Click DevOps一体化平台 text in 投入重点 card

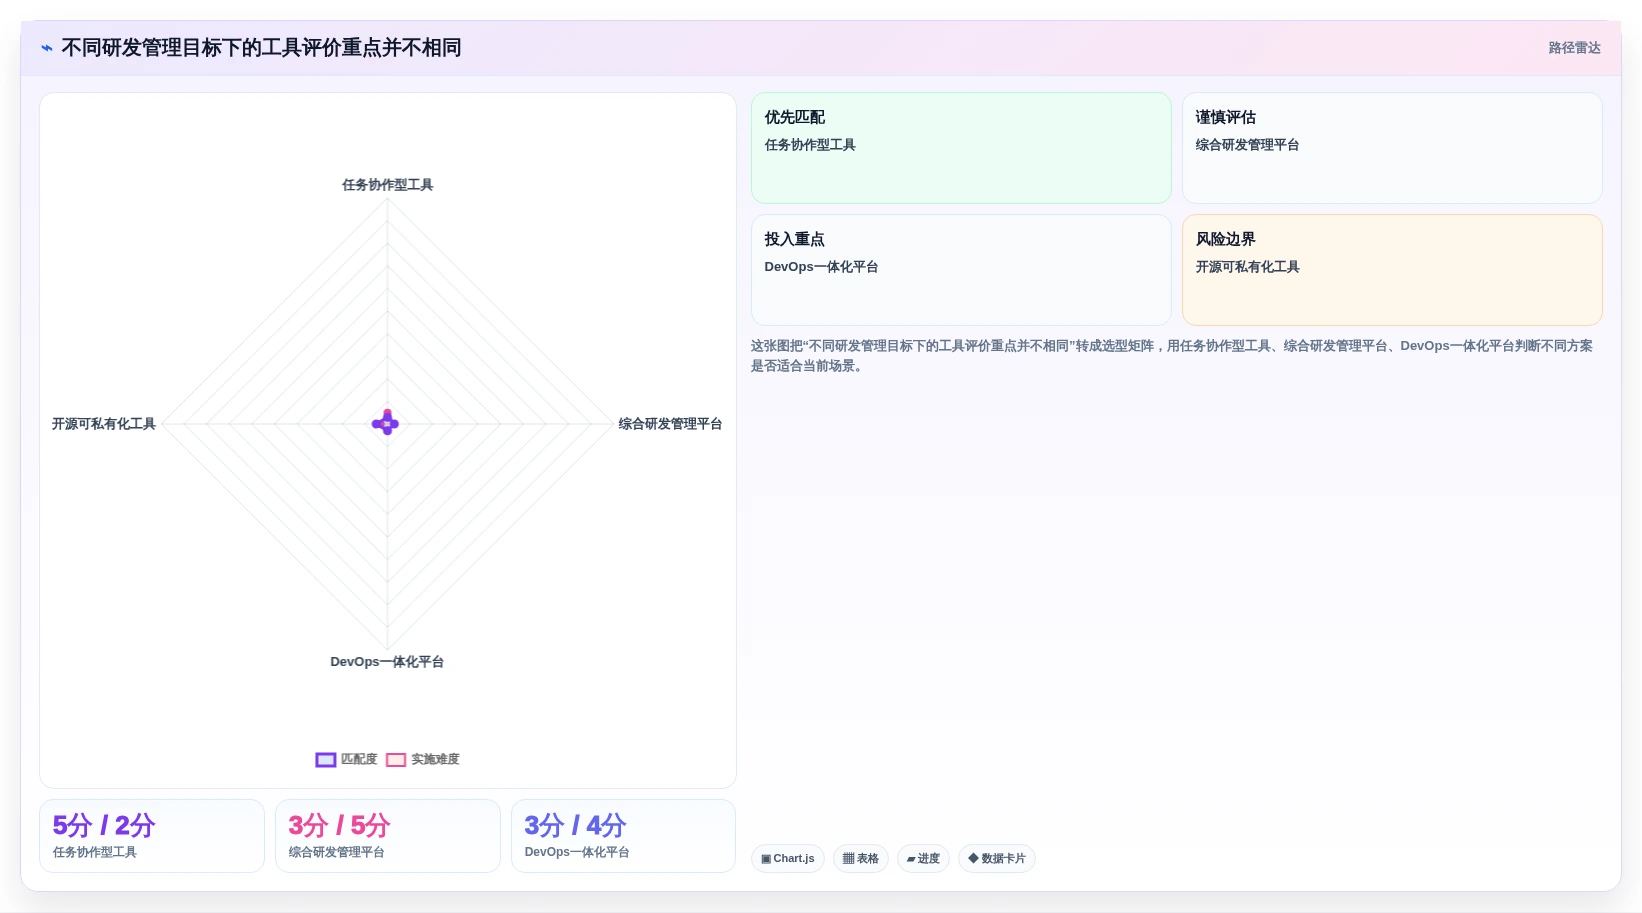(x=821, y=267)
